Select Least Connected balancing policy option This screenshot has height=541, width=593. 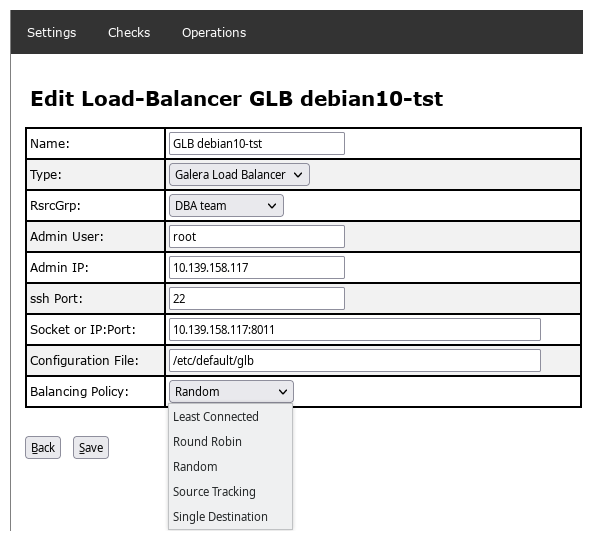[x=230, y=417]
